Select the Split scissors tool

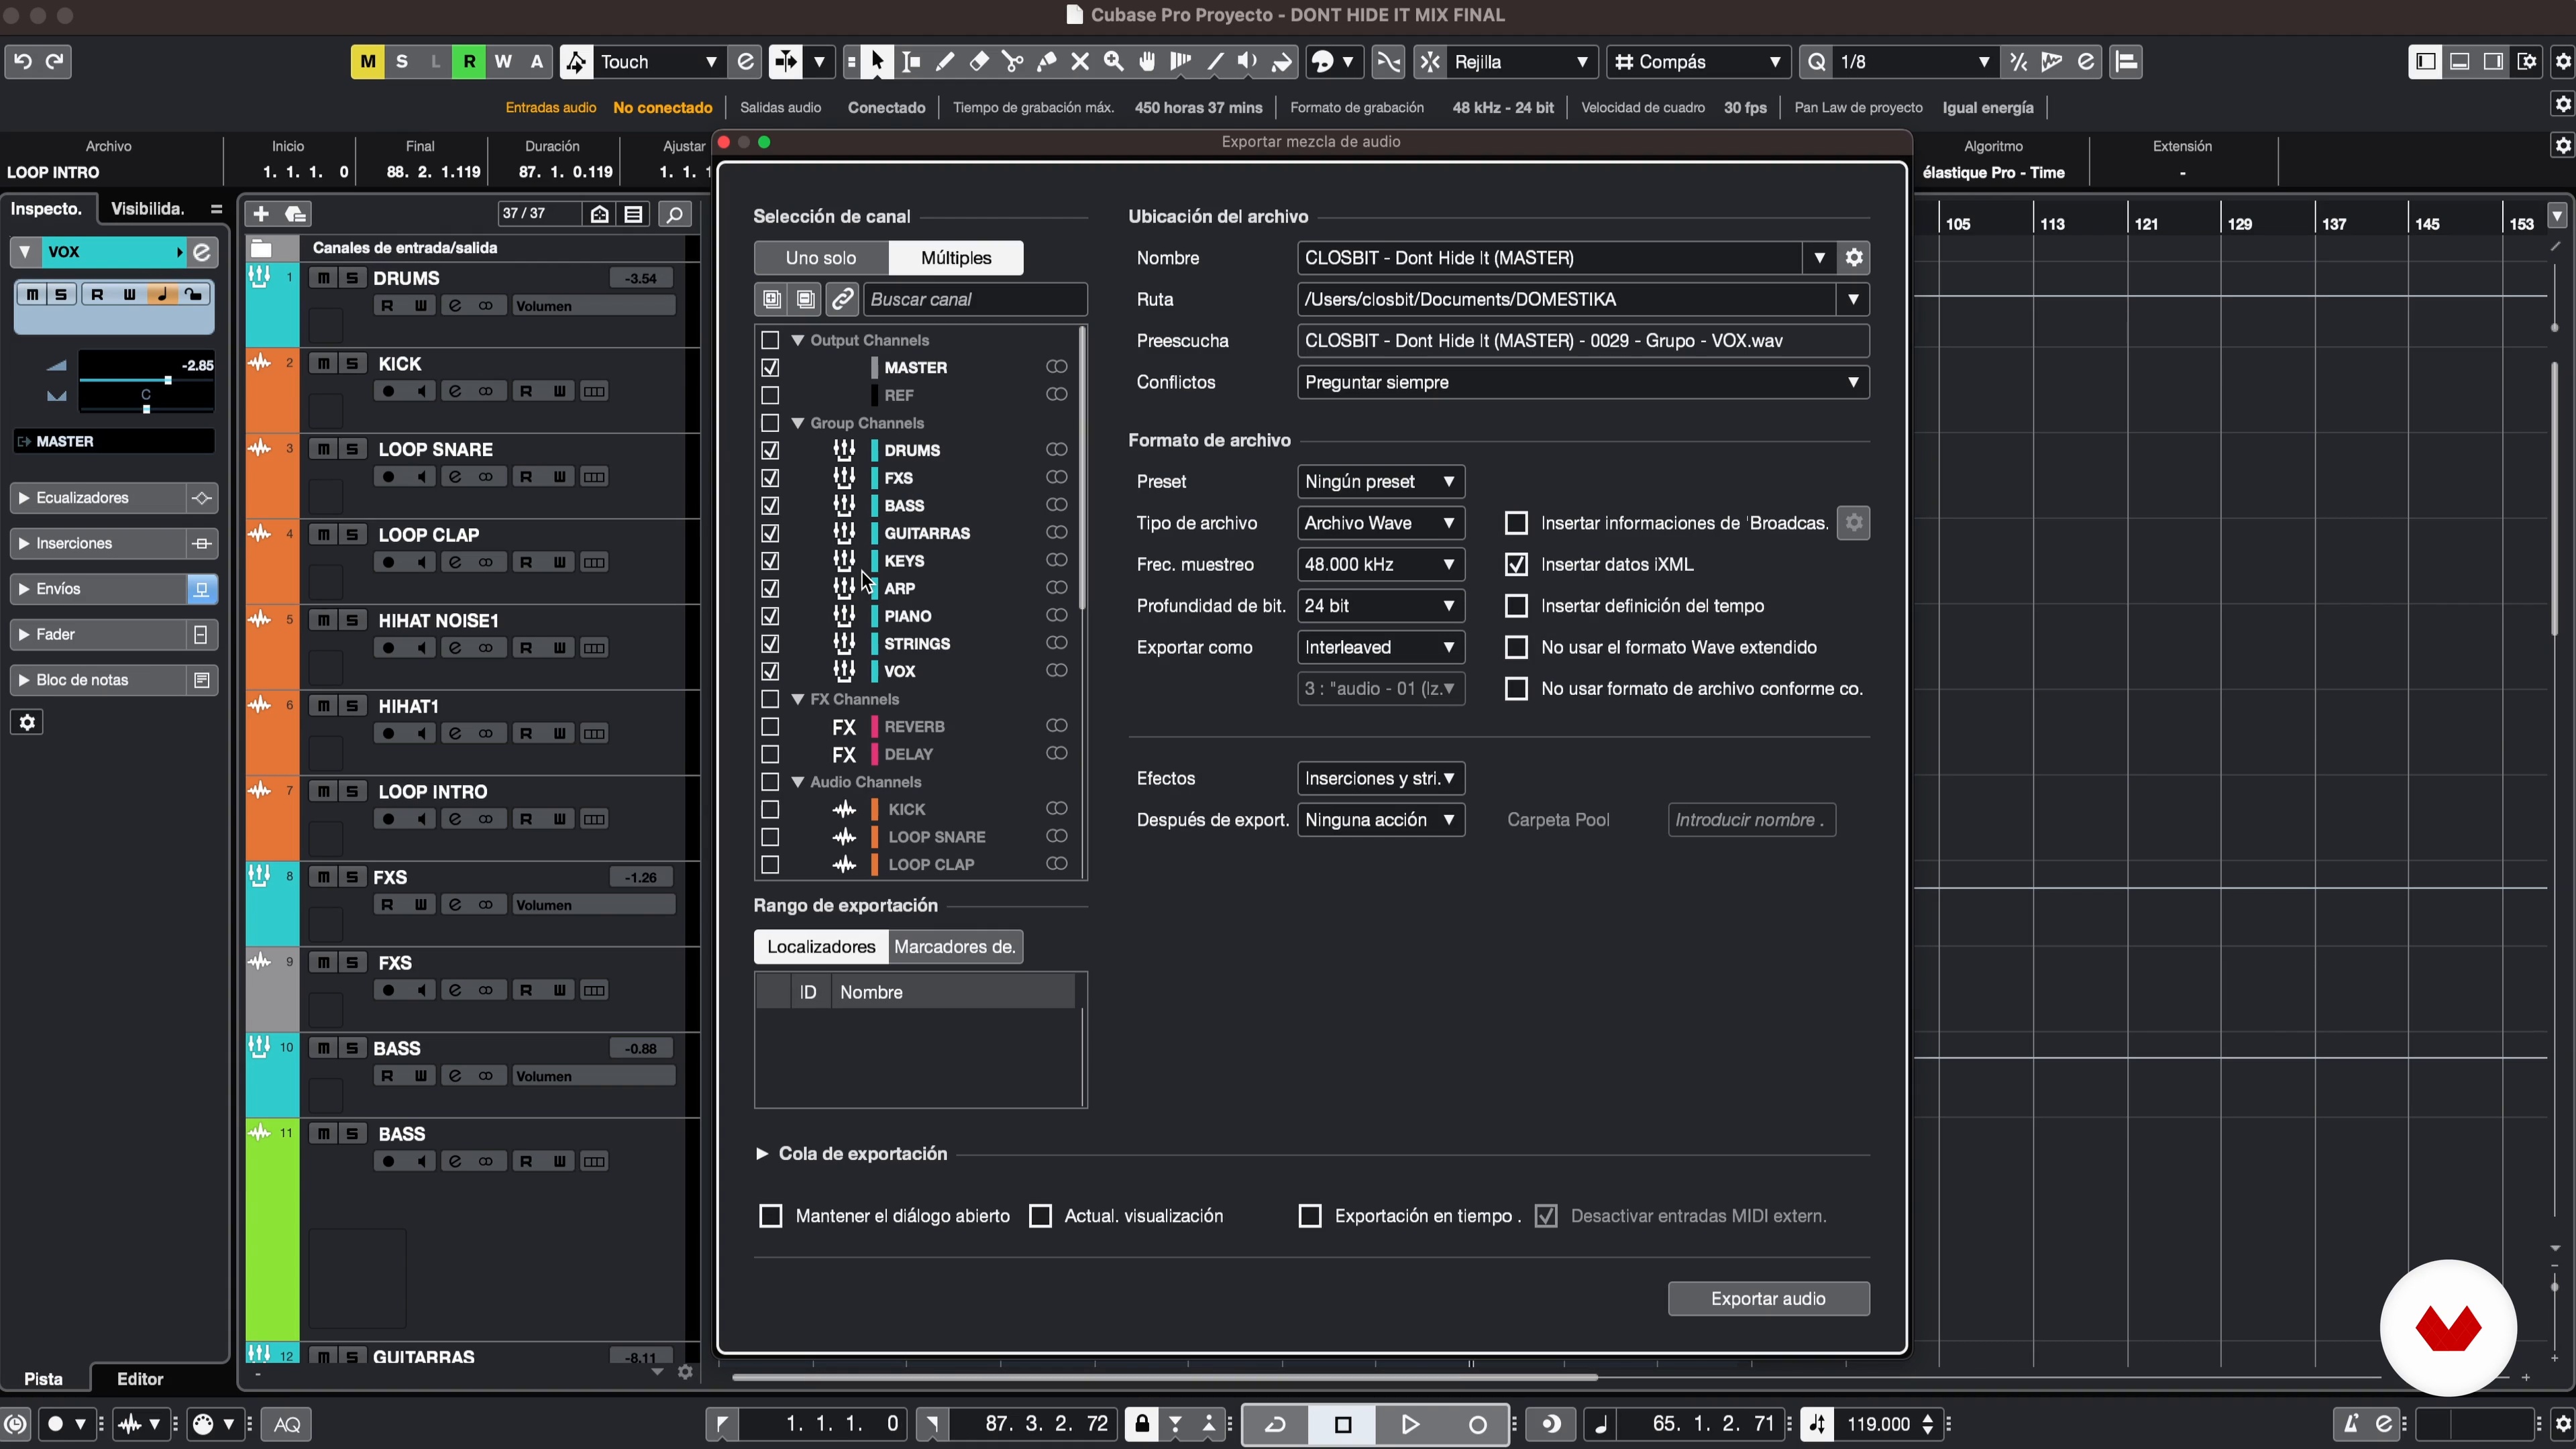click(x=1013, y=62)
